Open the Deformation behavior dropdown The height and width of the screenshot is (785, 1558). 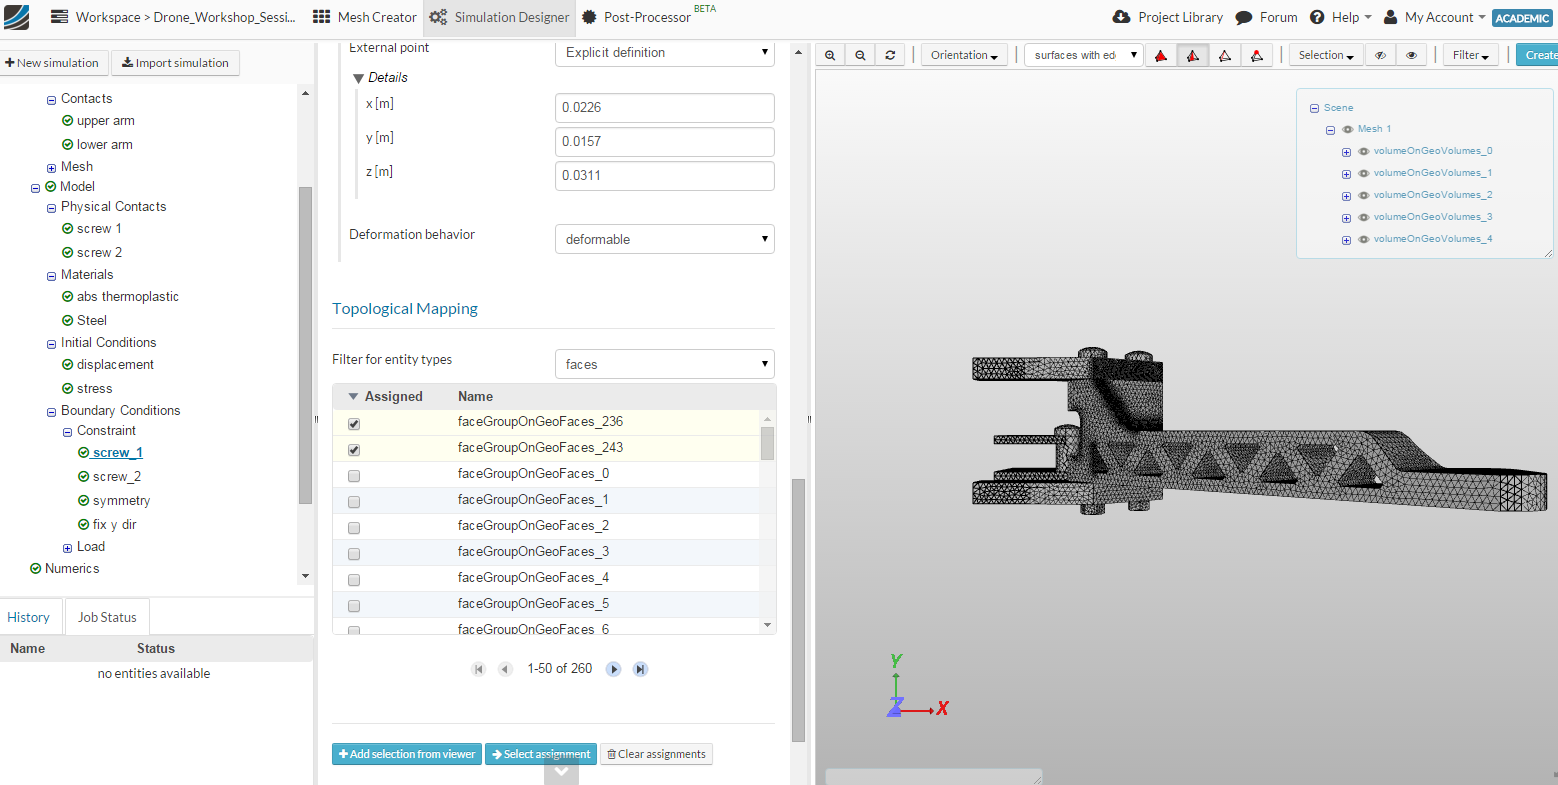pyautogui.click(x=664, y=240)
